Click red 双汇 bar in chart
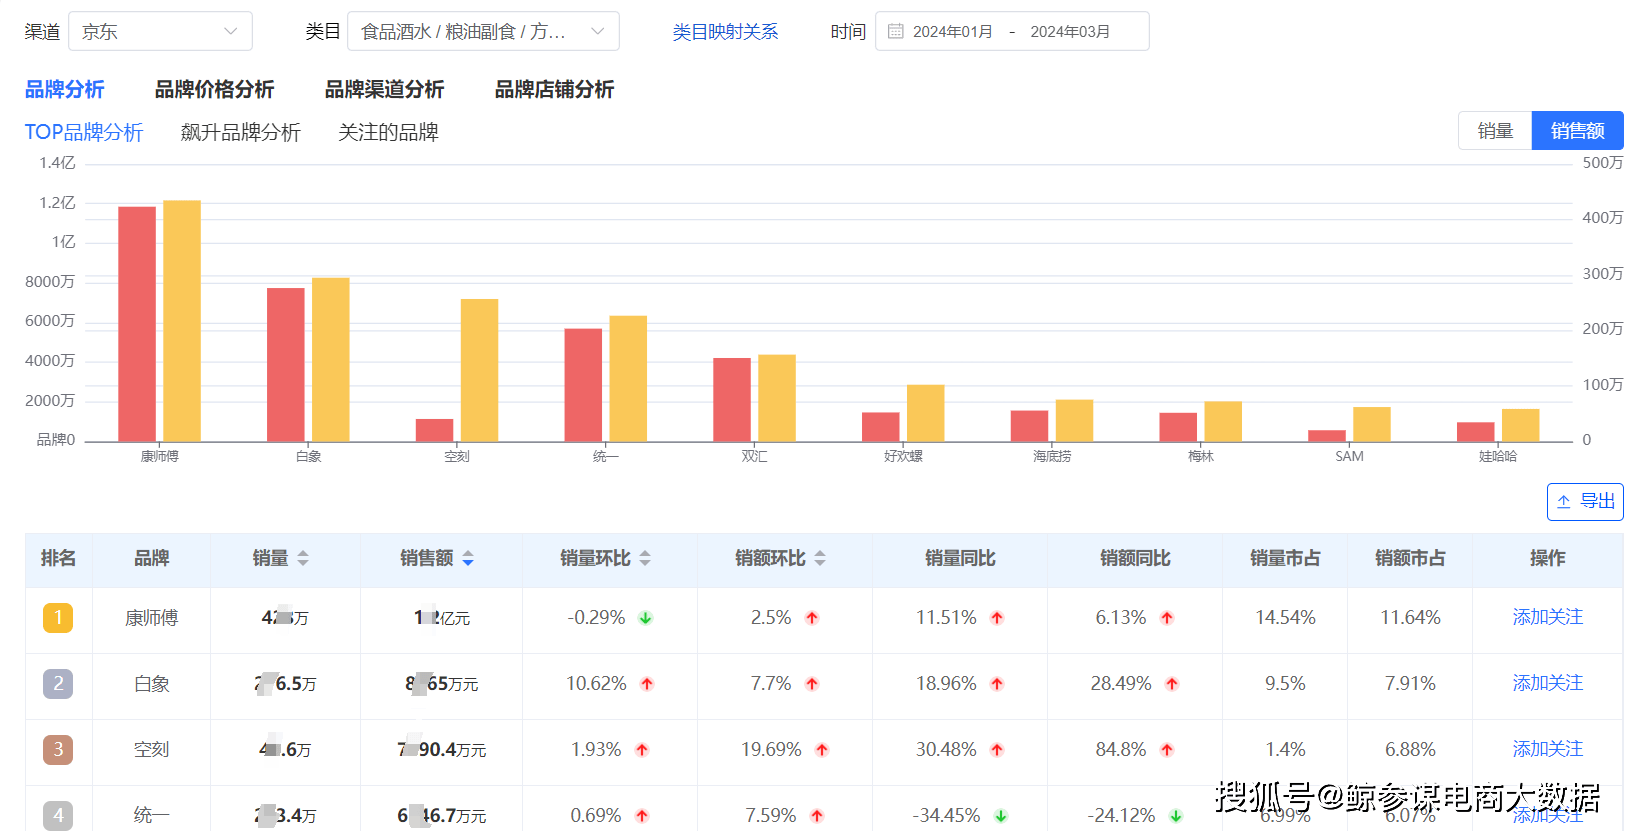Viewport: 1639px width, 831px height. (732, 399)
